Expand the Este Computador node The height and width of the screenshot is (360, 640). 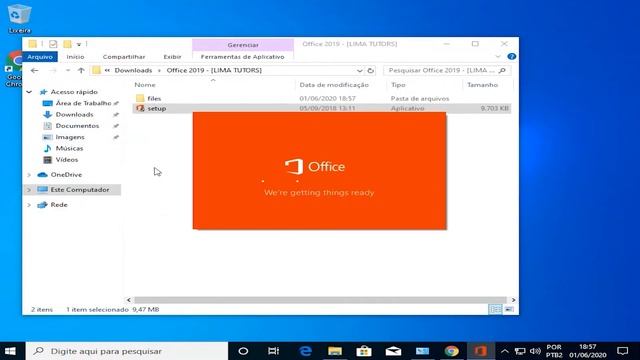(x=29, y=190)
